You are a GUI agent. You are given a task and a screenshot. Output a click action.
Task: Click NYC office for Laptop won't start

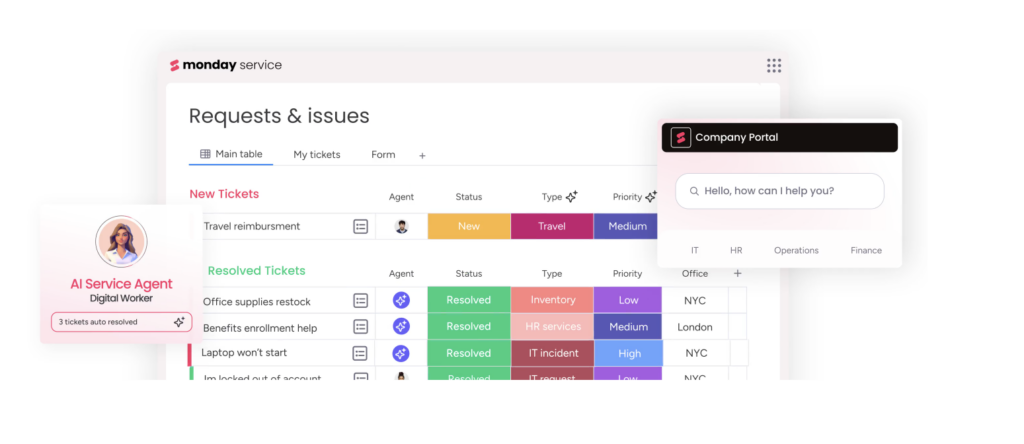tap(696, 353)
